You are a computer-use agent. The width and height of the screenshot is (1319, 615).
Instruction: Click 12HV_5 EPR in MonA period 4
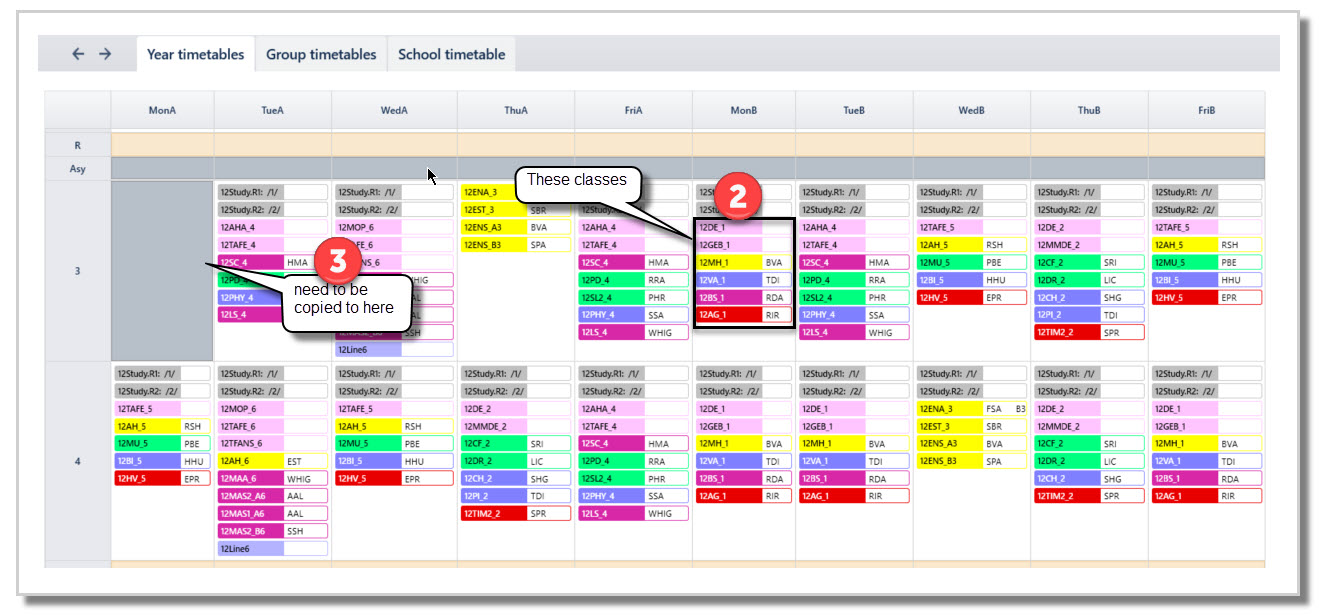pos(162,479)
